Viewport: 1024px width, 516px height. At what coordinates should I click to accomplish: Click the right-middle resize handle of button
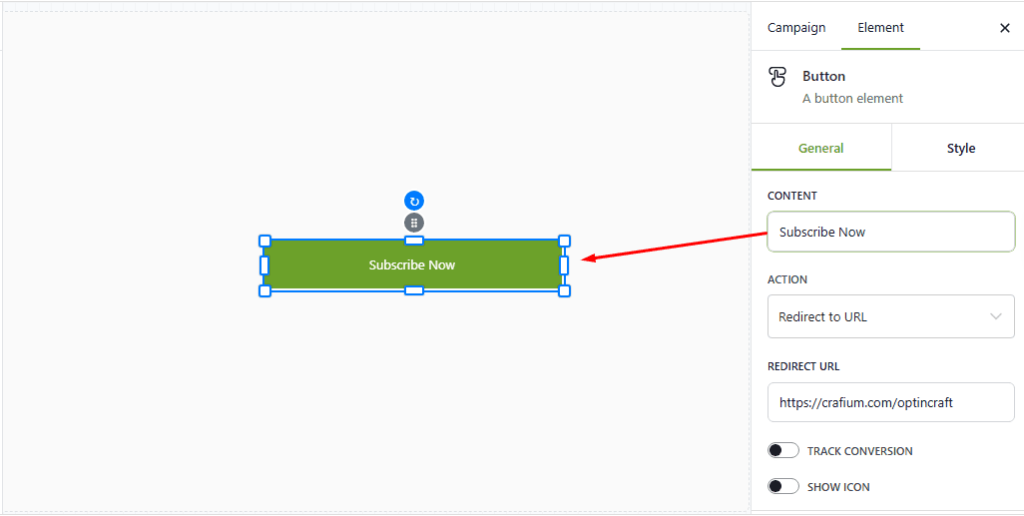click(x=564, y=265)
